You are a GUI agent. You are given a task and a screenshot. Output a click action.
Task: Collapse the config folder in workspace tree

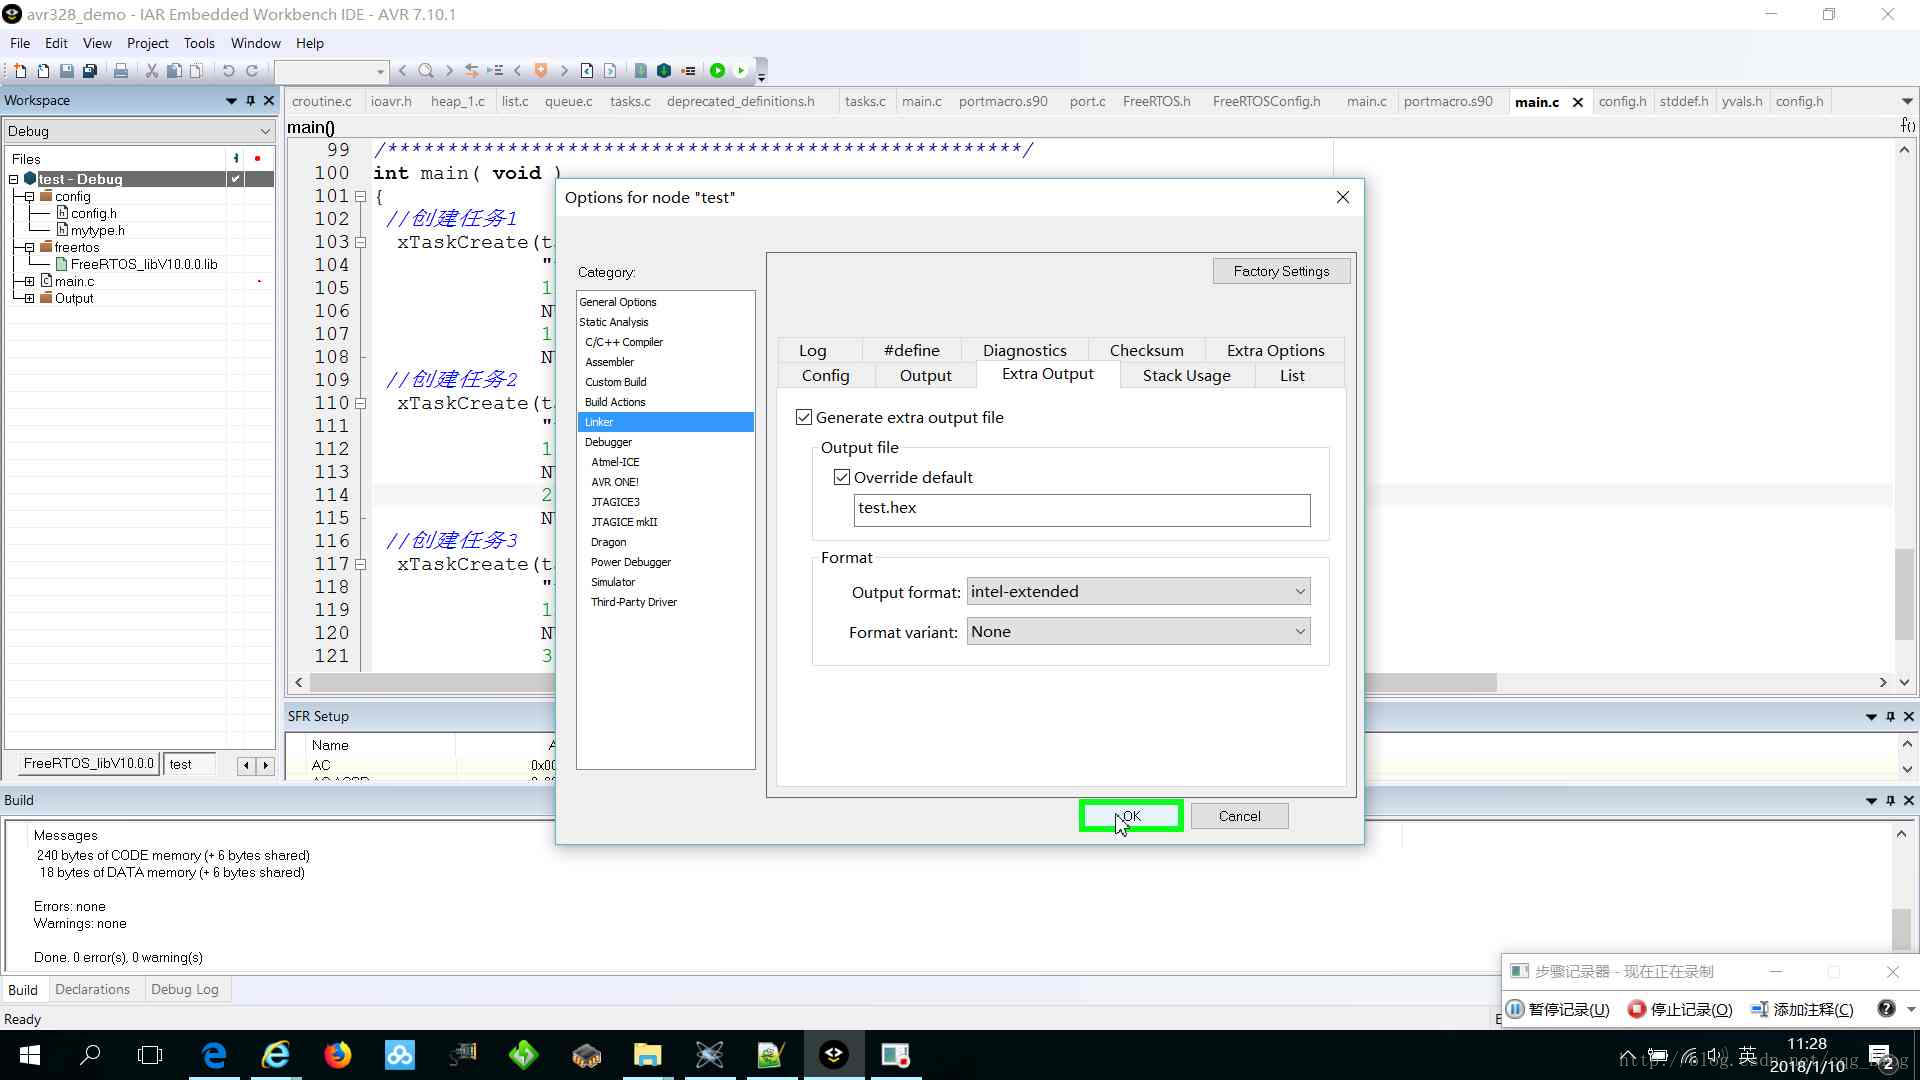point(30,197)
